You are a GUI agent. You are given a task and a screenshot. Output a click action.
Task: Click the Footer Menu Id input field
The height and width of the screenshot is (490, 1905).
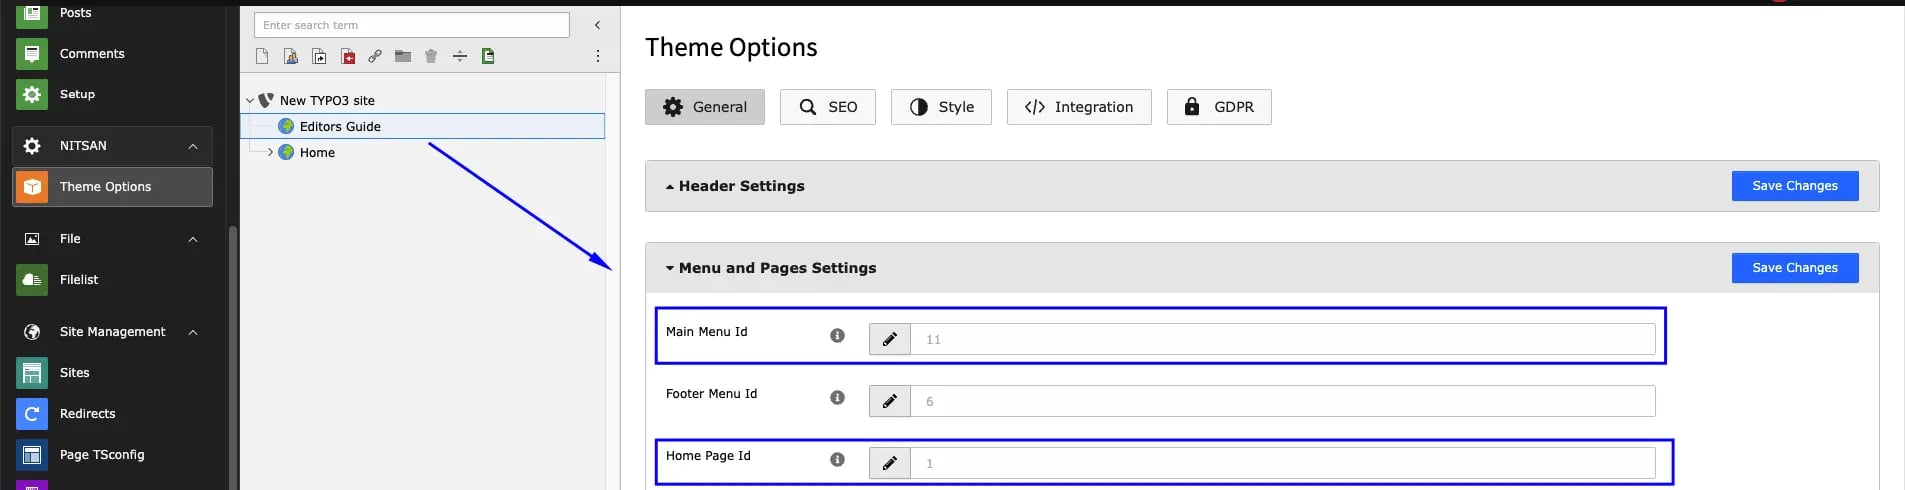pyautogui.click(x=1283, y=401)
